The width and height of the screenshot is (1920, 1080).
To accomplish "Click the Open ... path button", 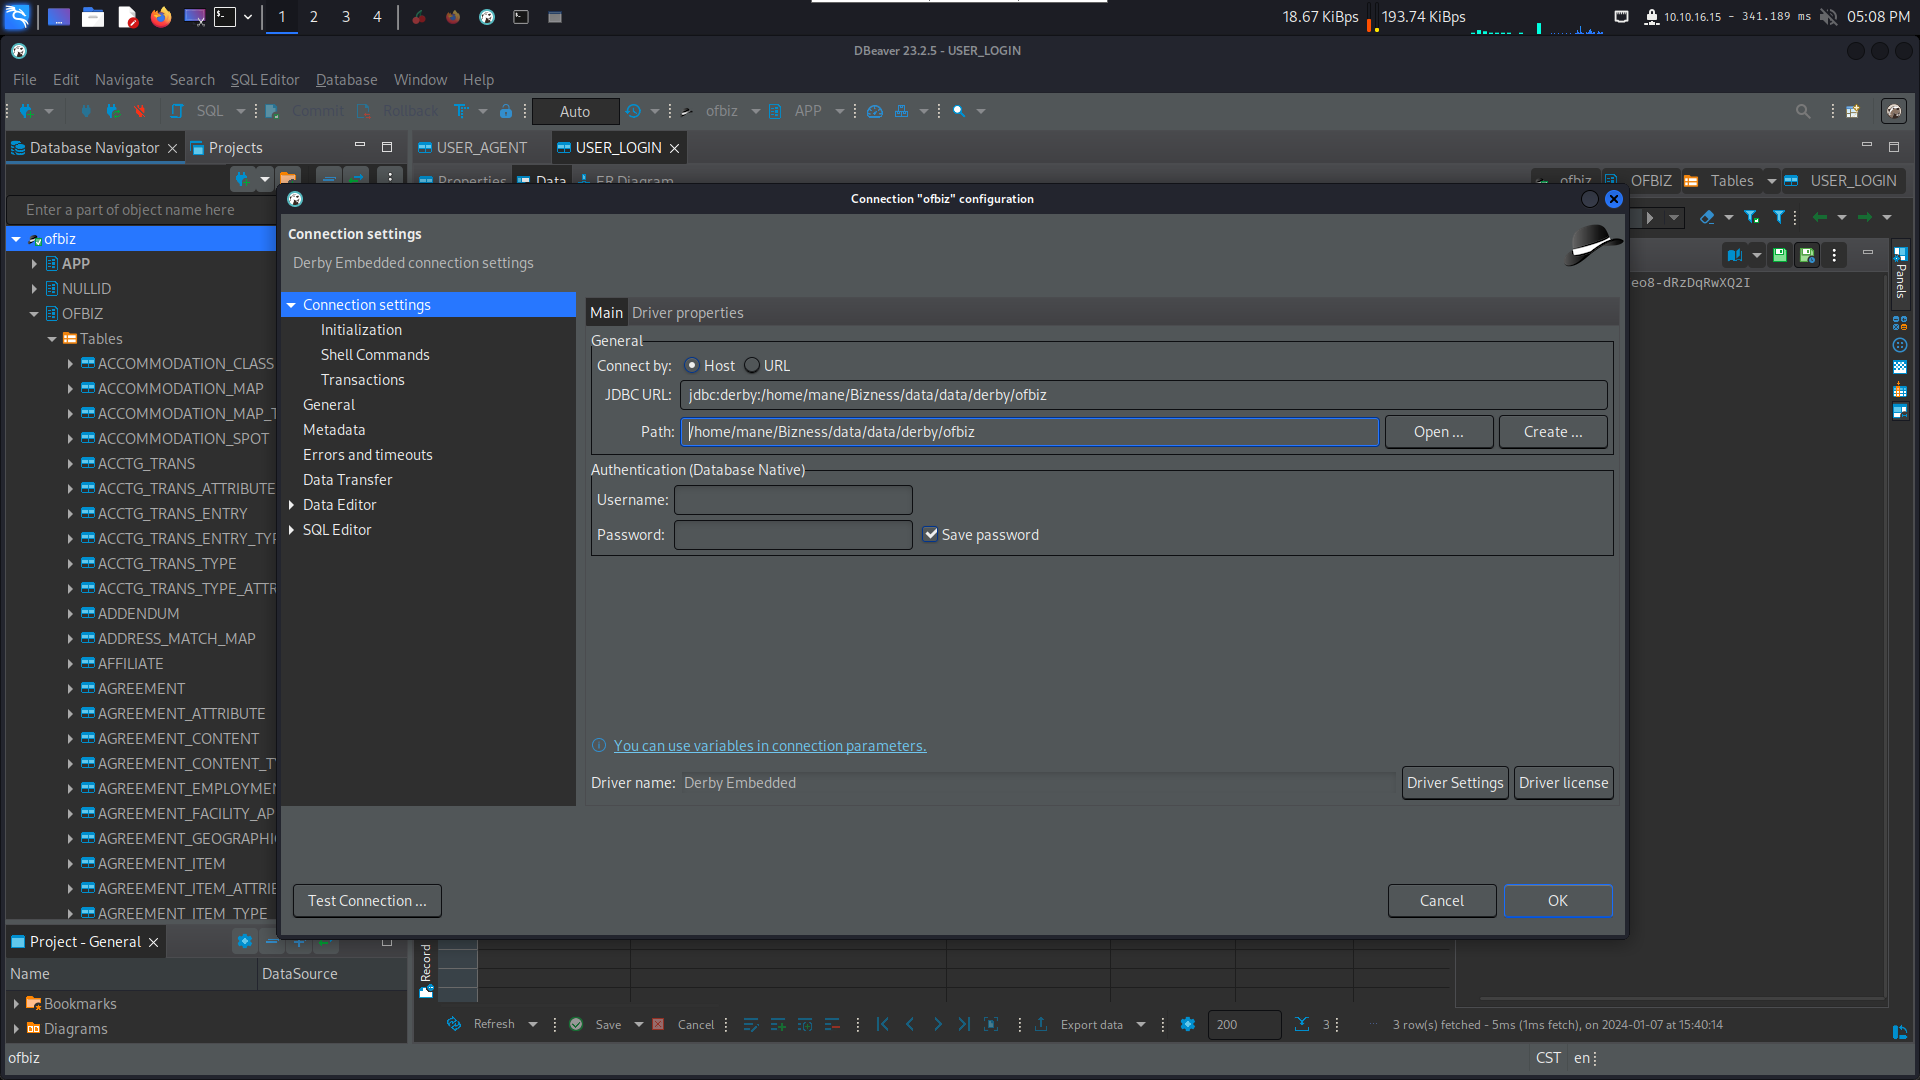I will 1439,432.
